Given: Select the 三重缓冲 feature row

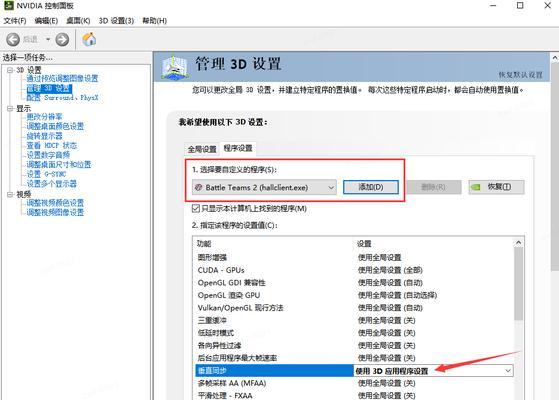Looking at the screenshot, I should click(354, 320).
